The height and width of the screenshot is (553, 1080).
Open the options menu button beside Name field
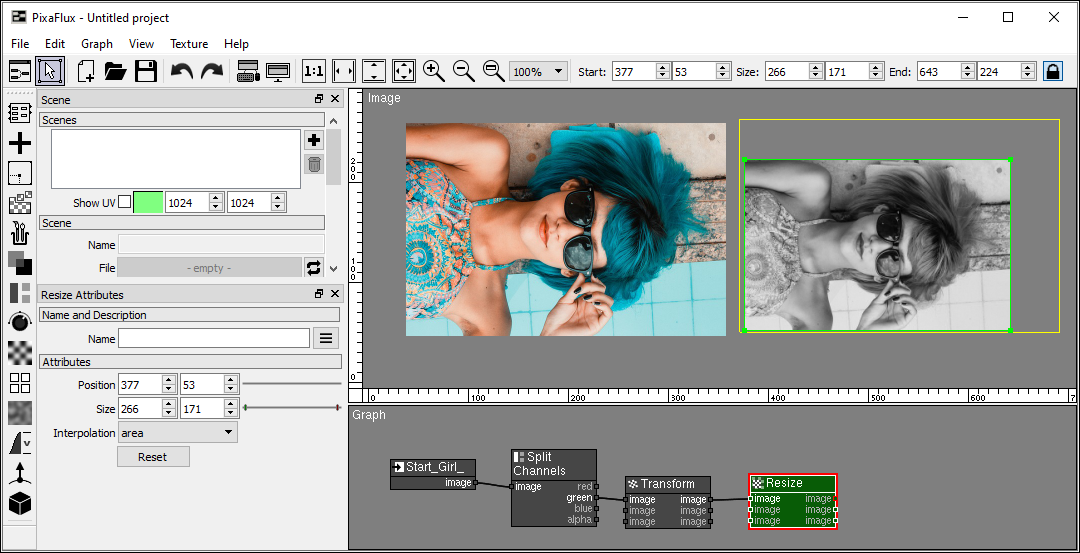[325, 339]
